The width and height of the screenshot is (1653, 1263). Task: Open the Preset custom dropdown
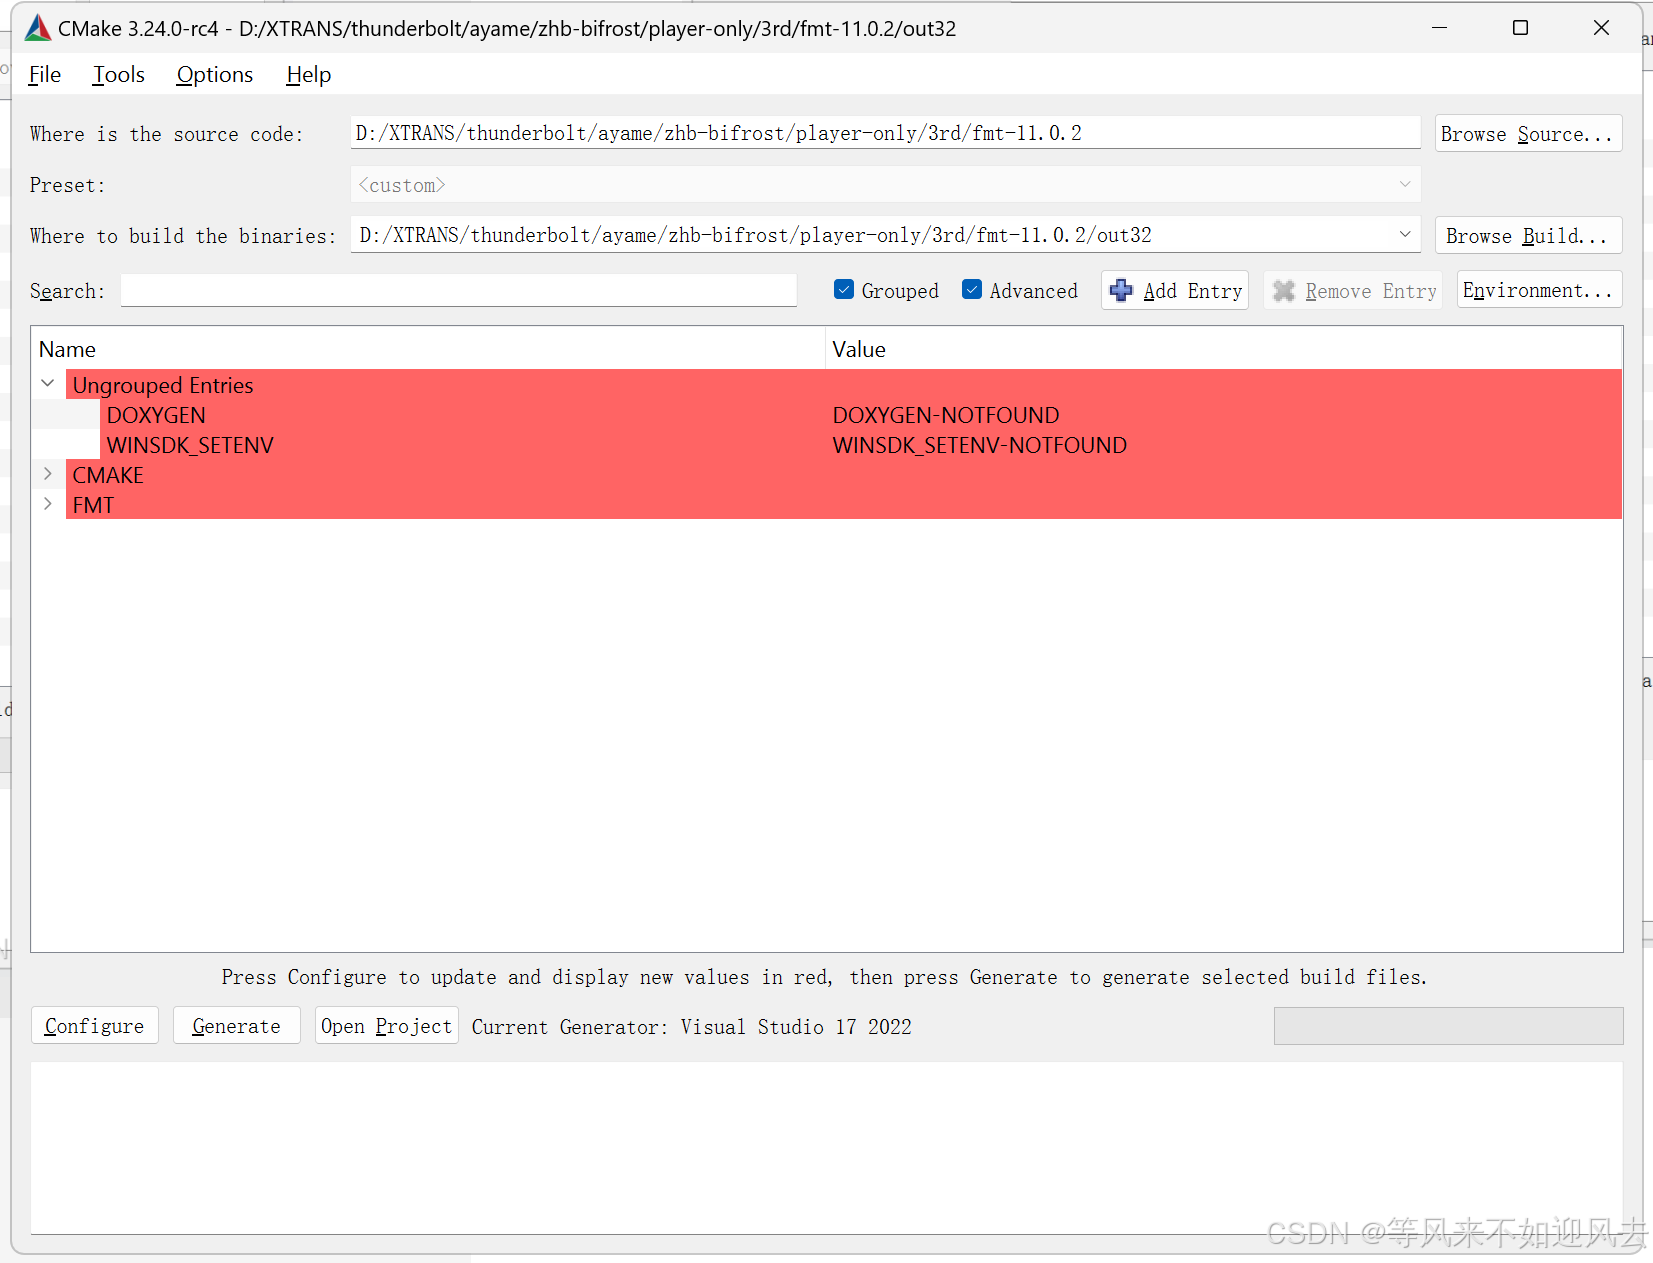pos(885,185)
